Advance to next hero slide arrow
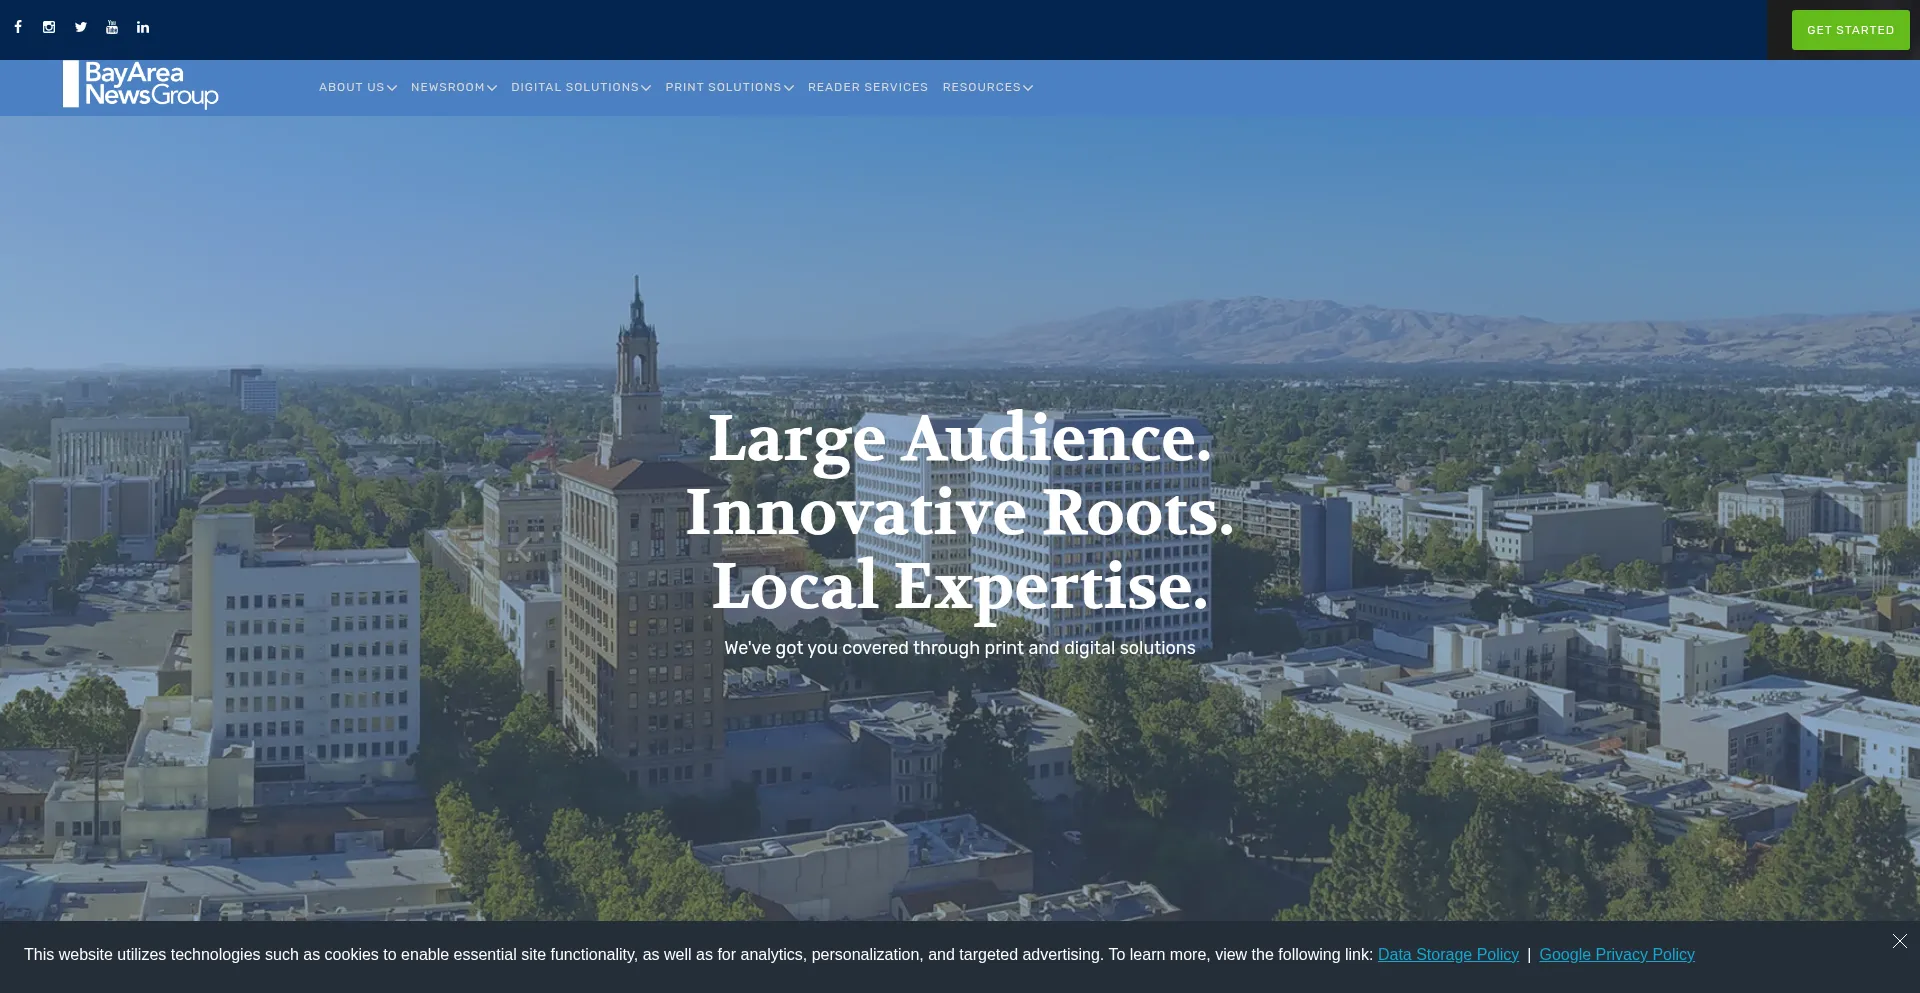The height and width of the screenshot is (993, 1920). pyautogui.click(x=1397, y=549)
